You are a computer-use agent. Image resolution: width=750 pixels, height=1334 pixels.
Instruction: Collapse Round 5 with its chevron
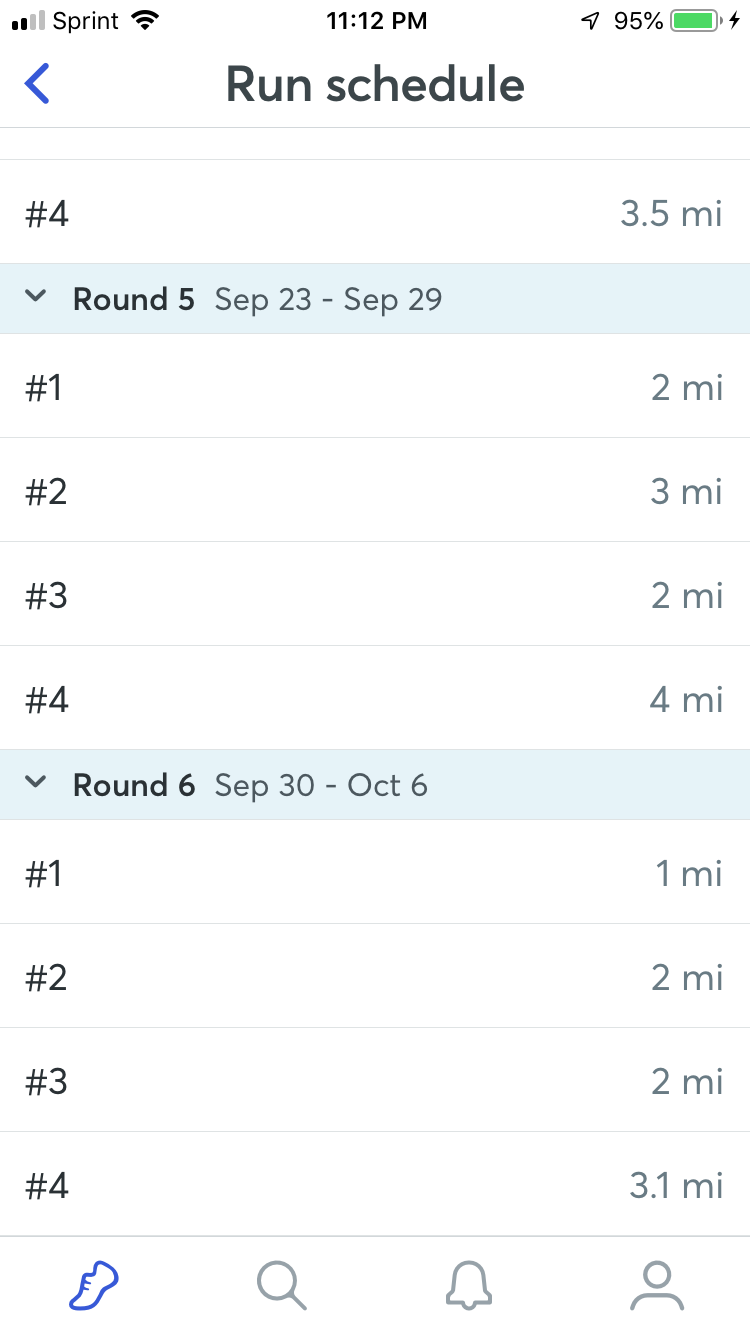(x=36, y=297)
